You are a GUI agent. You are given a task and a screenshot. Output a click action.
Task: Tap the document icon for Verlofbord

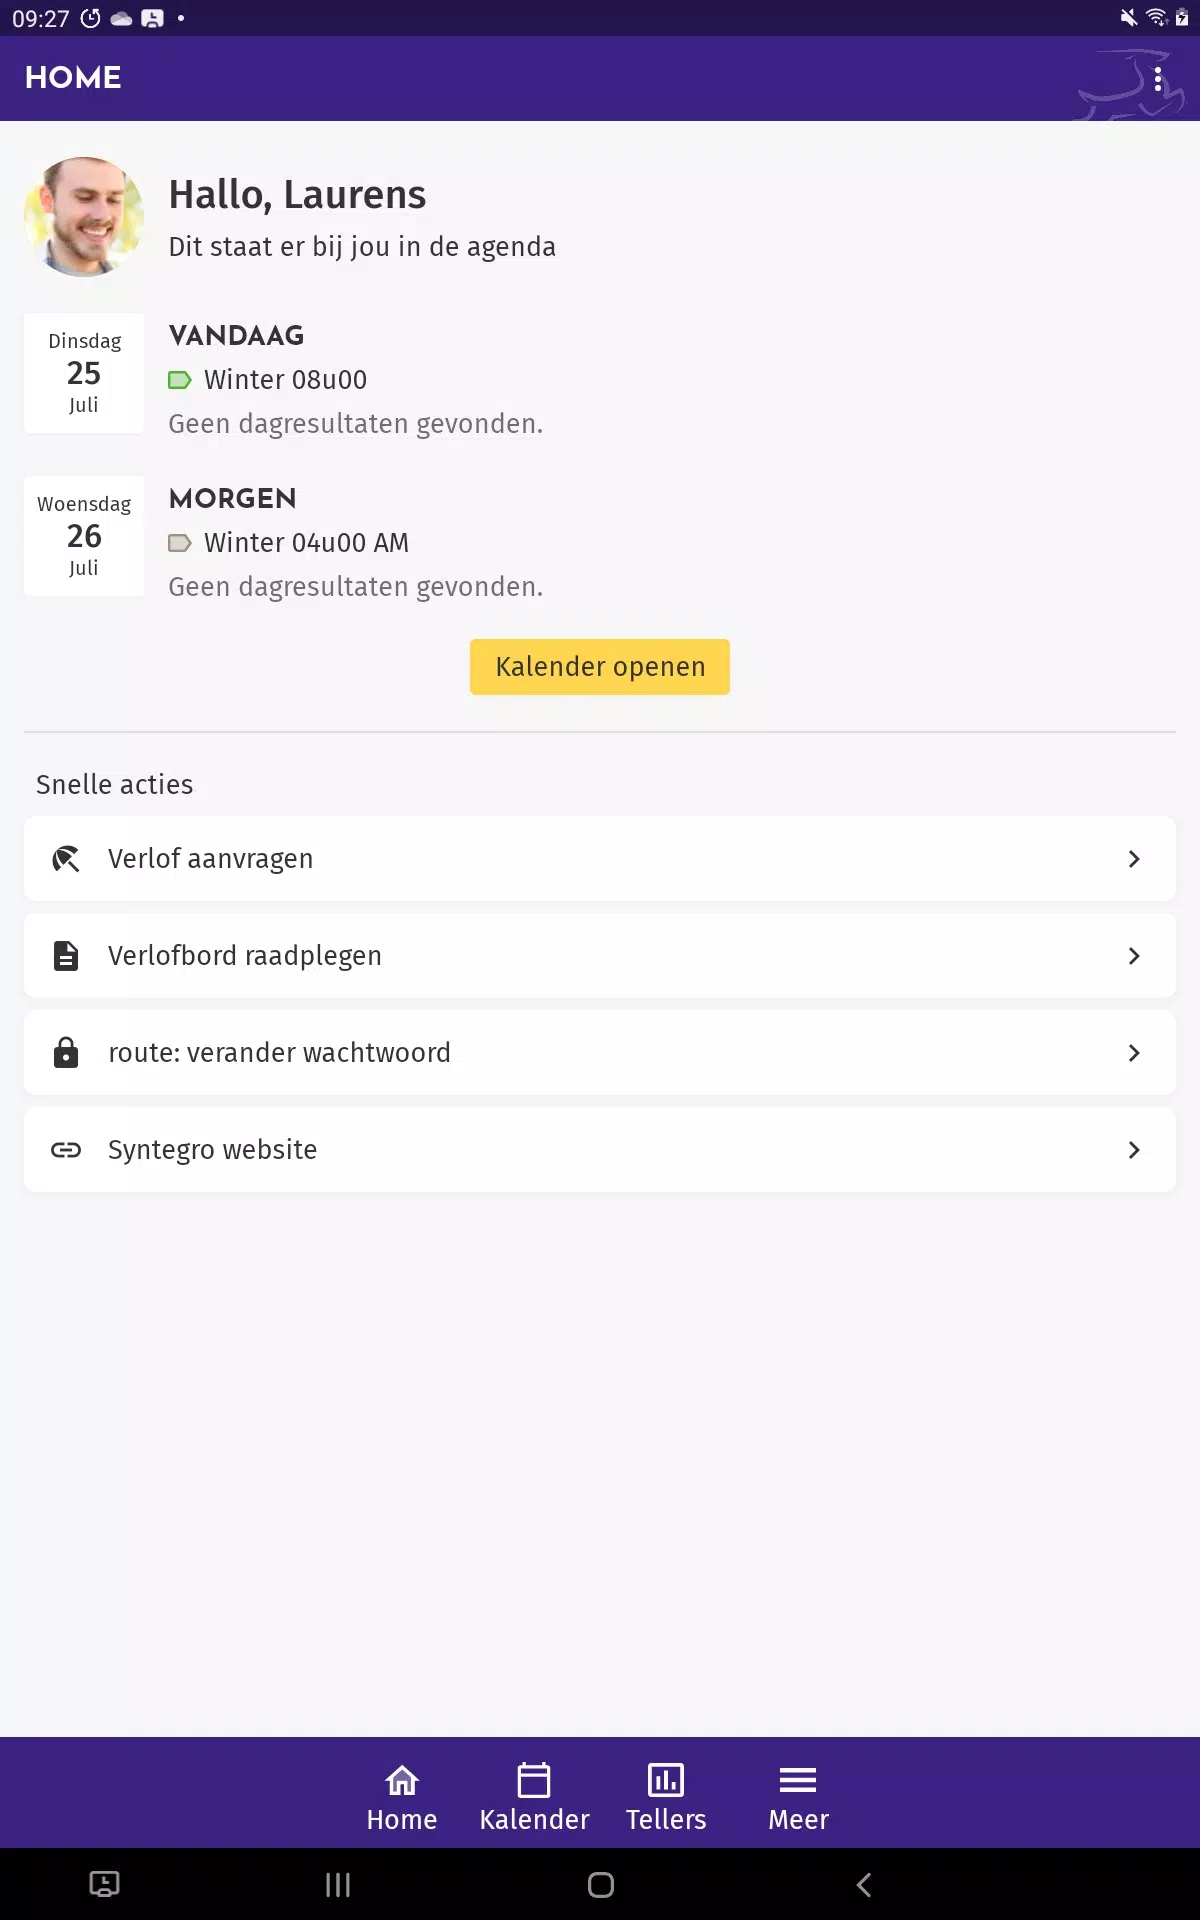coord(66,956)
